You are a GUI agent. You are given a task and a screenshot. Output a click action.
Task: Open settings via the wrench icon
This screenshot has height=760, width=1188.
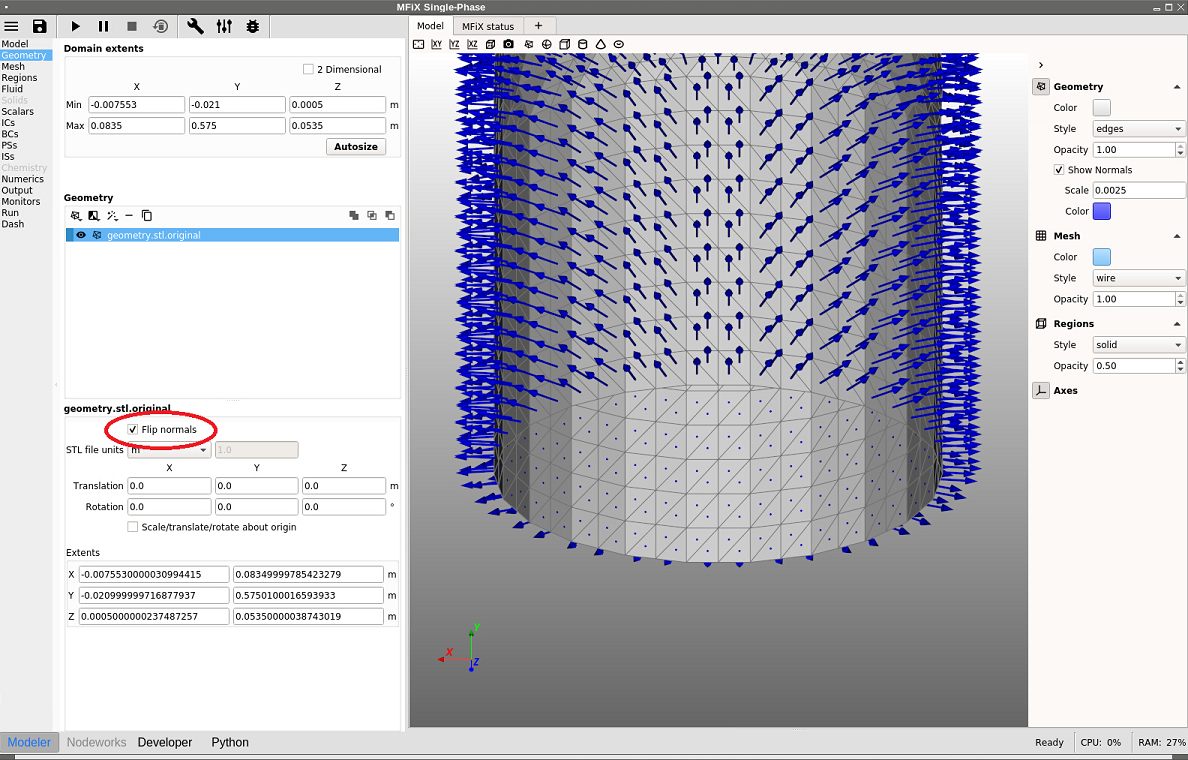(x=195, y=26)
